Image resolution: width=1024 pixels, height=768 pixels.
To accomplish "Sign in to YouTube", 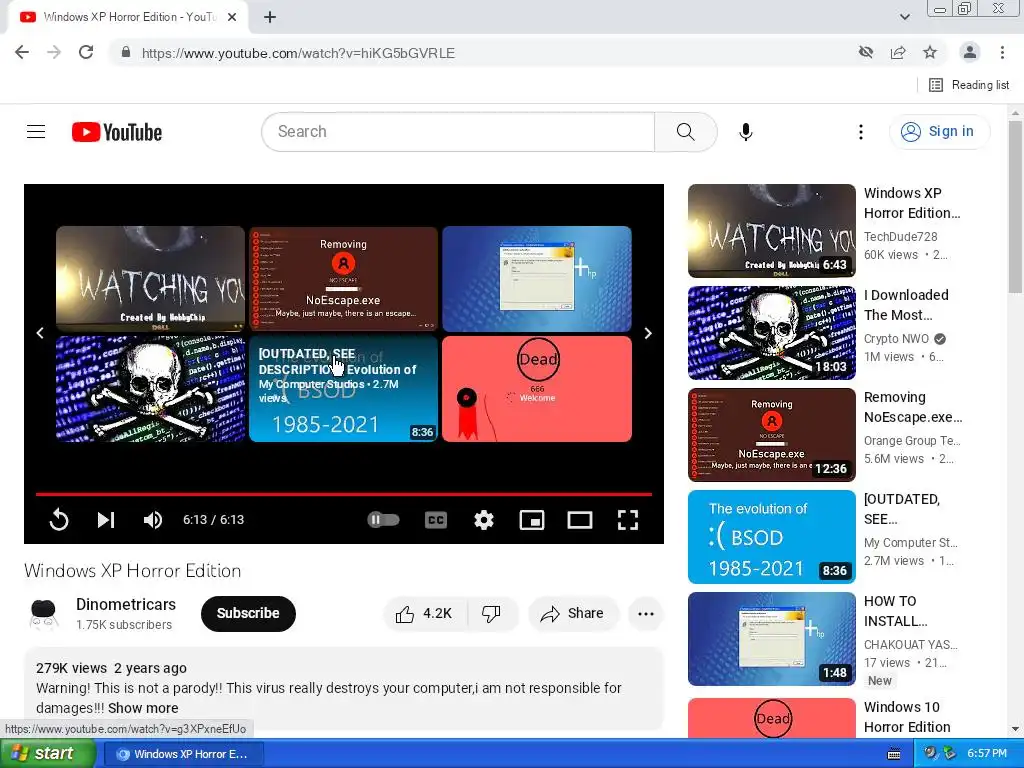I will coord(939,131).
